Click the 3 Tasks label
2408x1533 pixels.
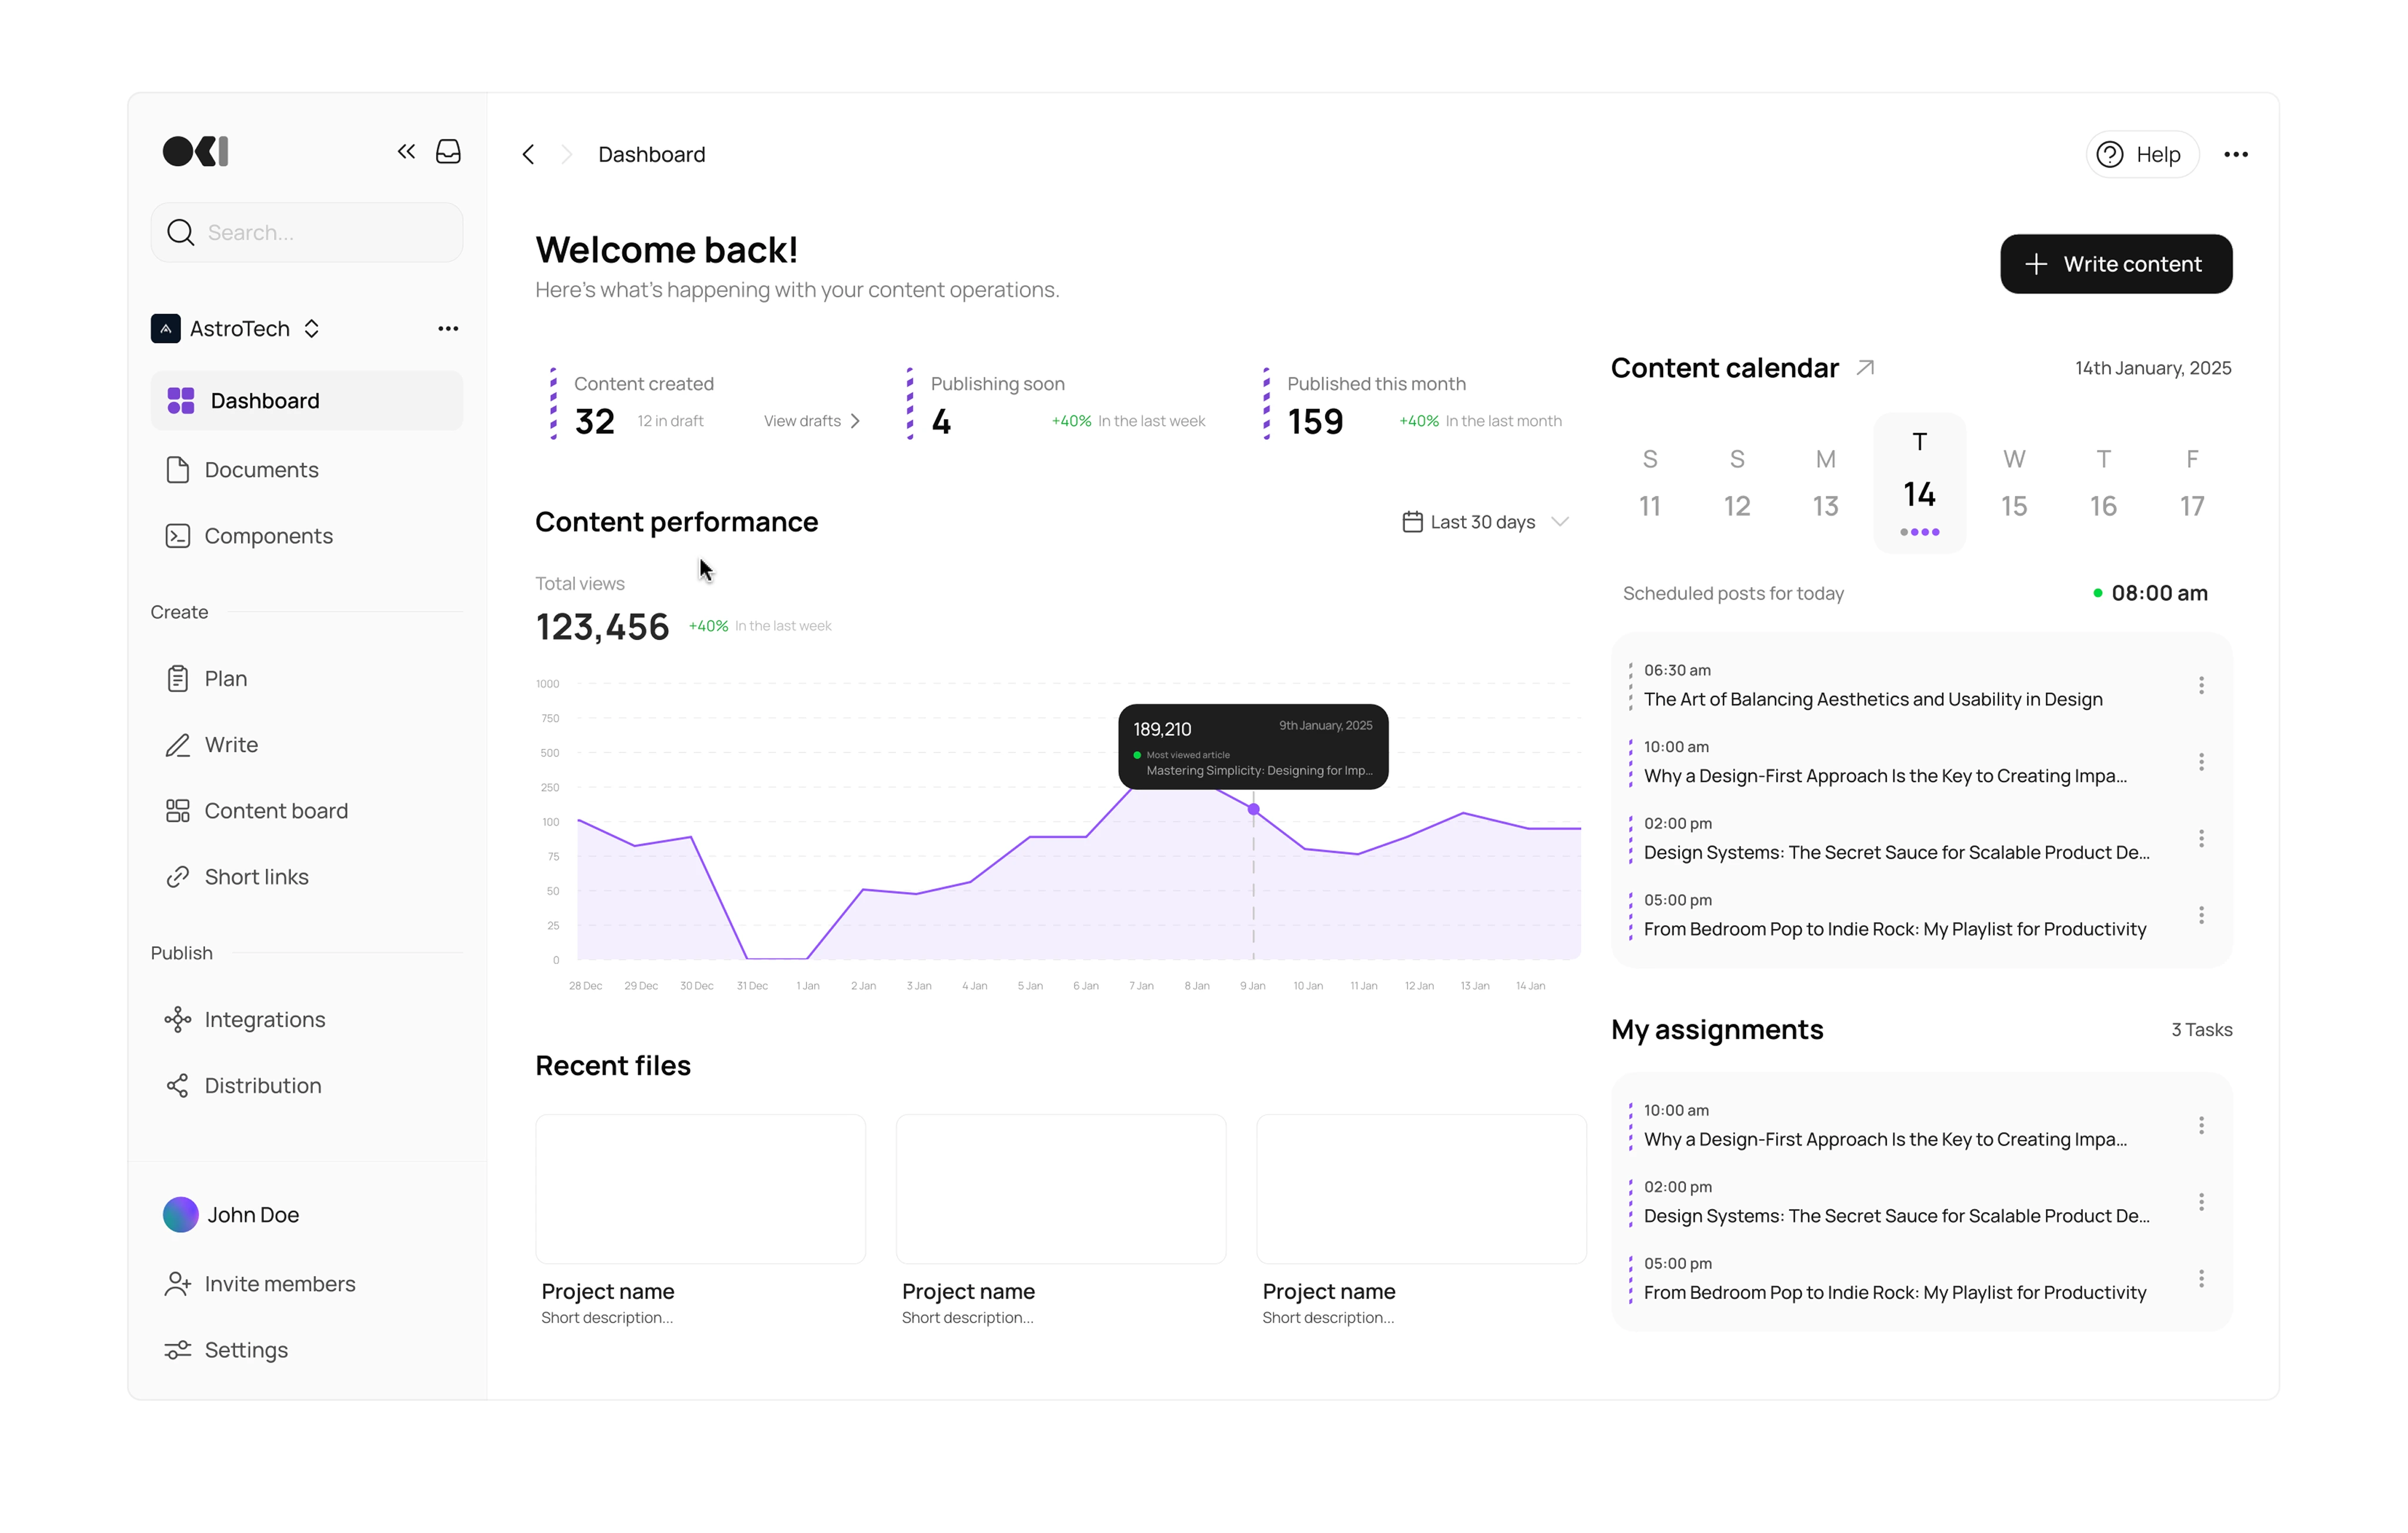point(2201,1030)
